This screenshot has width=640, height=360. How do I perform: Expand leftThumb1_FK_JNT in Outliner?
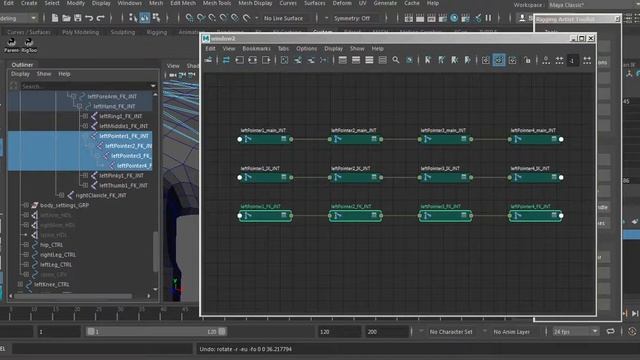click(x=85, y=185)
